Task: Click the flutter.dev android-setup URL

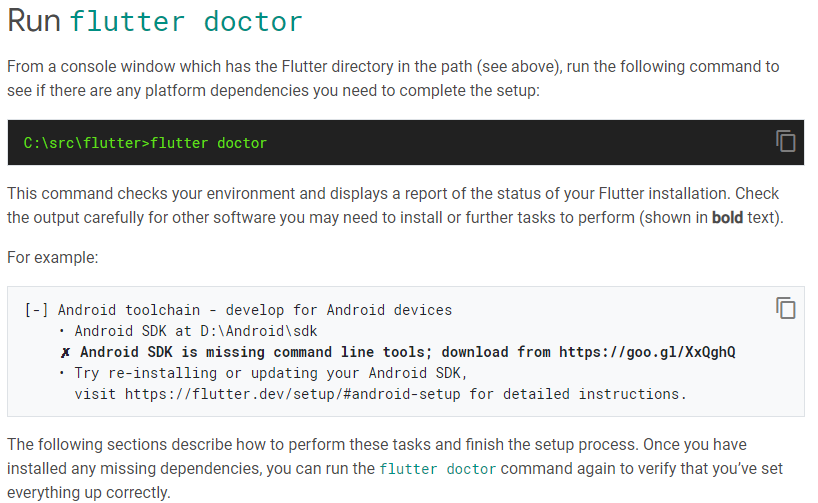Action: (x=293, y=394)
